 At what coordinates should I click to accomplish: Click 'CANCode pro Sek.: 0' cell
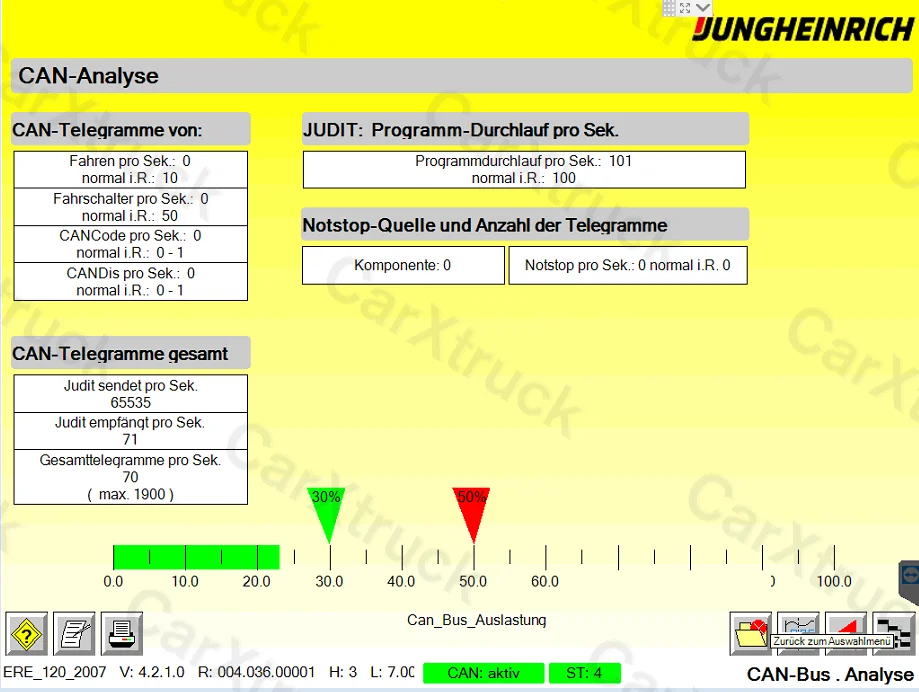tap(131, 244)
